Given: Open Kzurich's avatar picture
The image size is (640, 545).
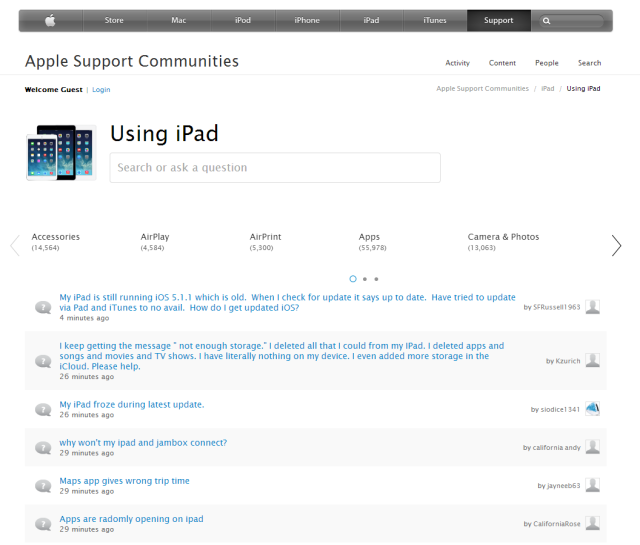Looking at the screenshot, I should tap(593, 360).
